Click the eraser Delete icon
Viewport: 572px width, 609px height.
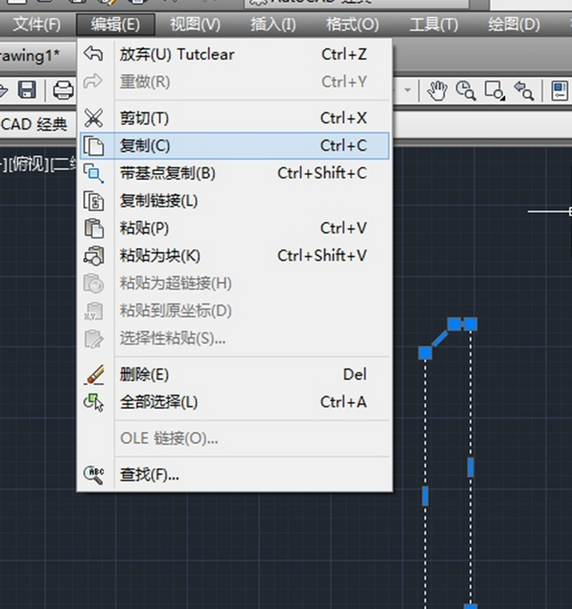(94, 375)
